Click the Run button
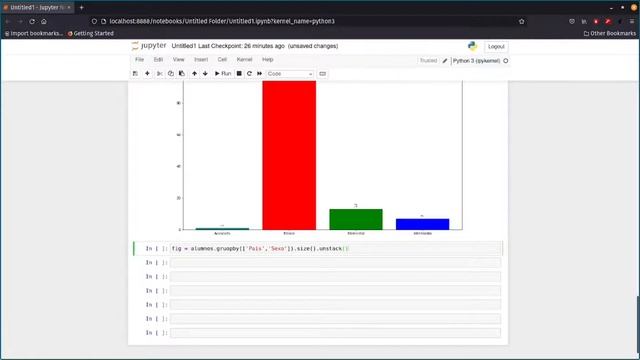 (x=223, y=73)
